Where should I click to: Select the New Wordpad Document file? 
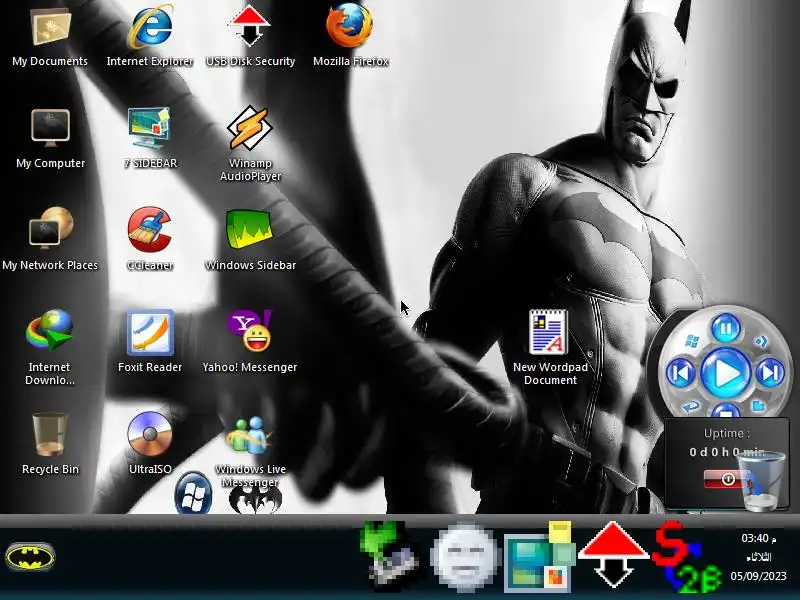(548, 332)
